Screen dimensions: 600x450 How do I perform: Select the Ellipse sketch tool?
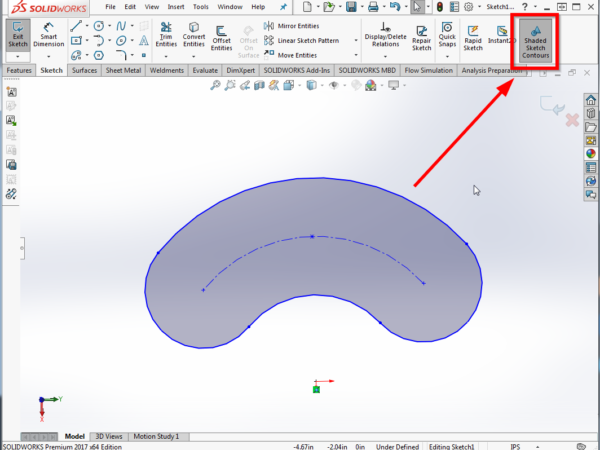coord(121,41)
